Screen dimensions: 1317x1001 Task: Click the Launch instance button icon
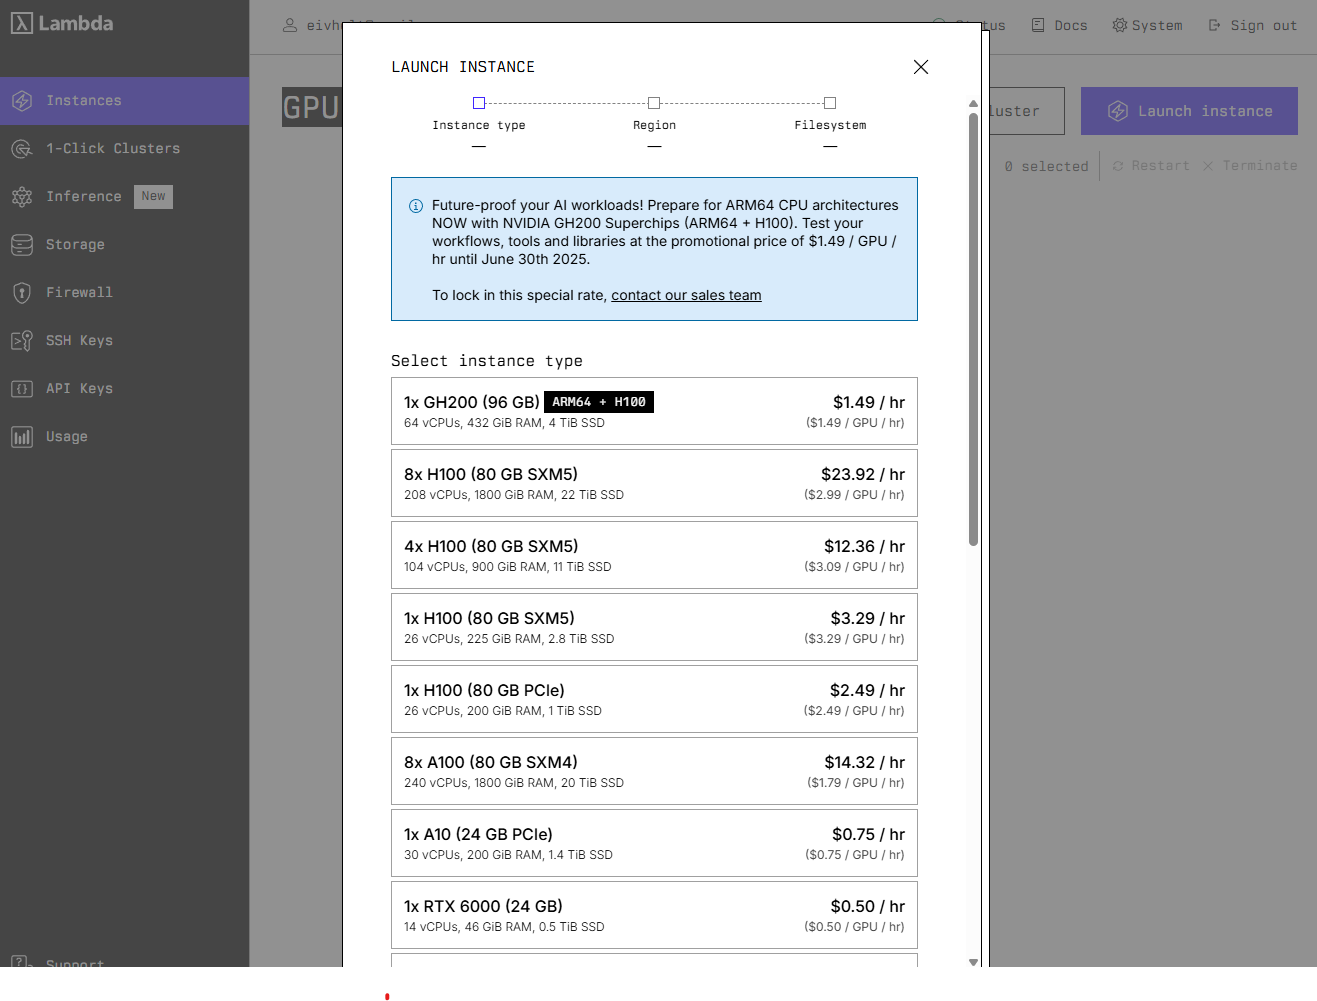pyautogui.click(x=1118, y=111)
